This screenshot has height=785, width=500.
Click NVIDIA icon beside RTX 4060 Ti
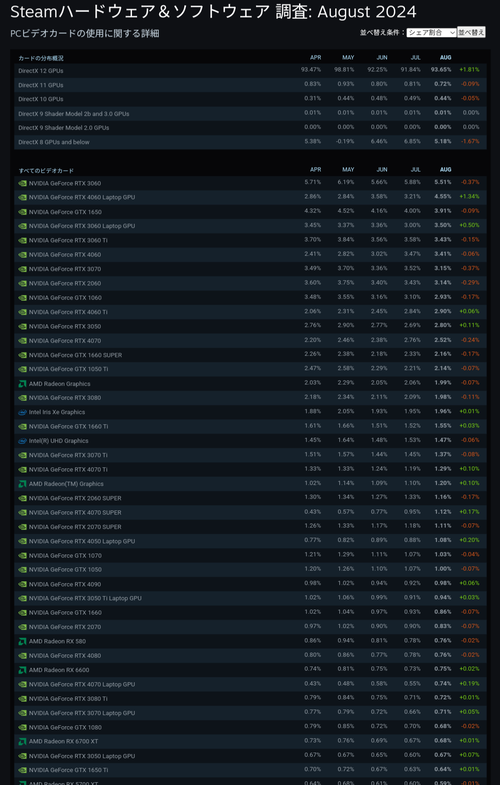pos(23,312)
